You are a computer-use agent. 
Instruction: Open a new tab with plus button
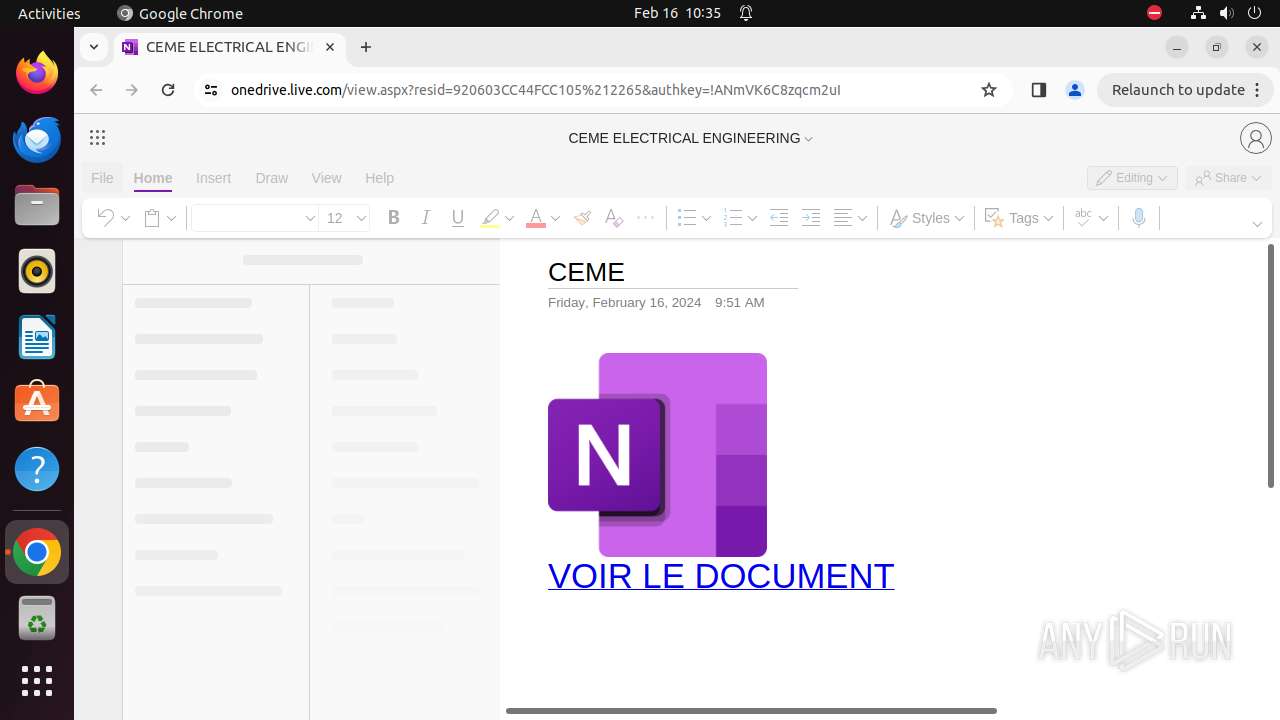pyautogui.click(x=366, y=47)
